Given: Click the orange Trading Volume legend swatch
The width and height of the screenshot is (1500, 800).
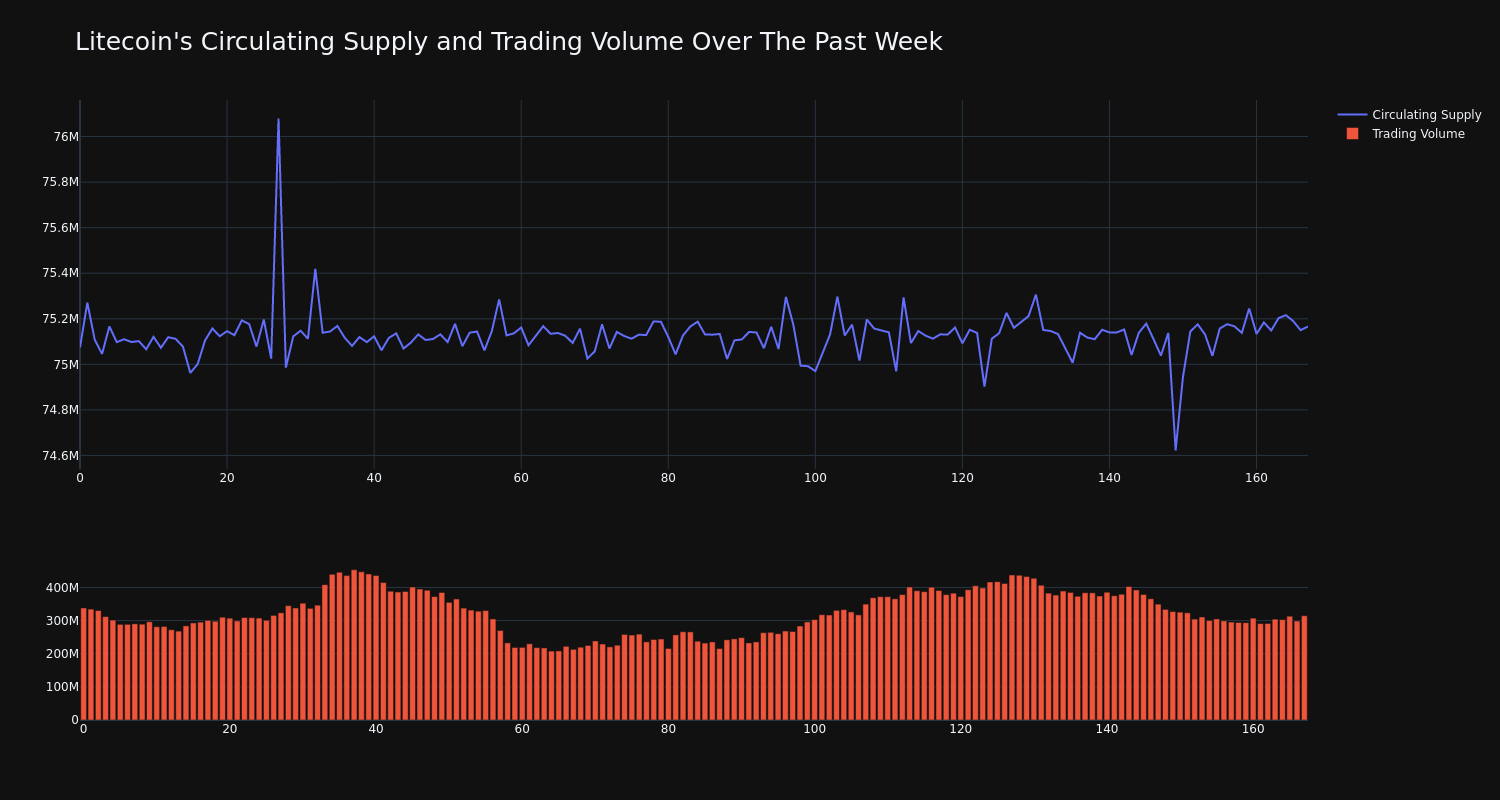Looking at the screenshot, I should [x=1352, y=134].
